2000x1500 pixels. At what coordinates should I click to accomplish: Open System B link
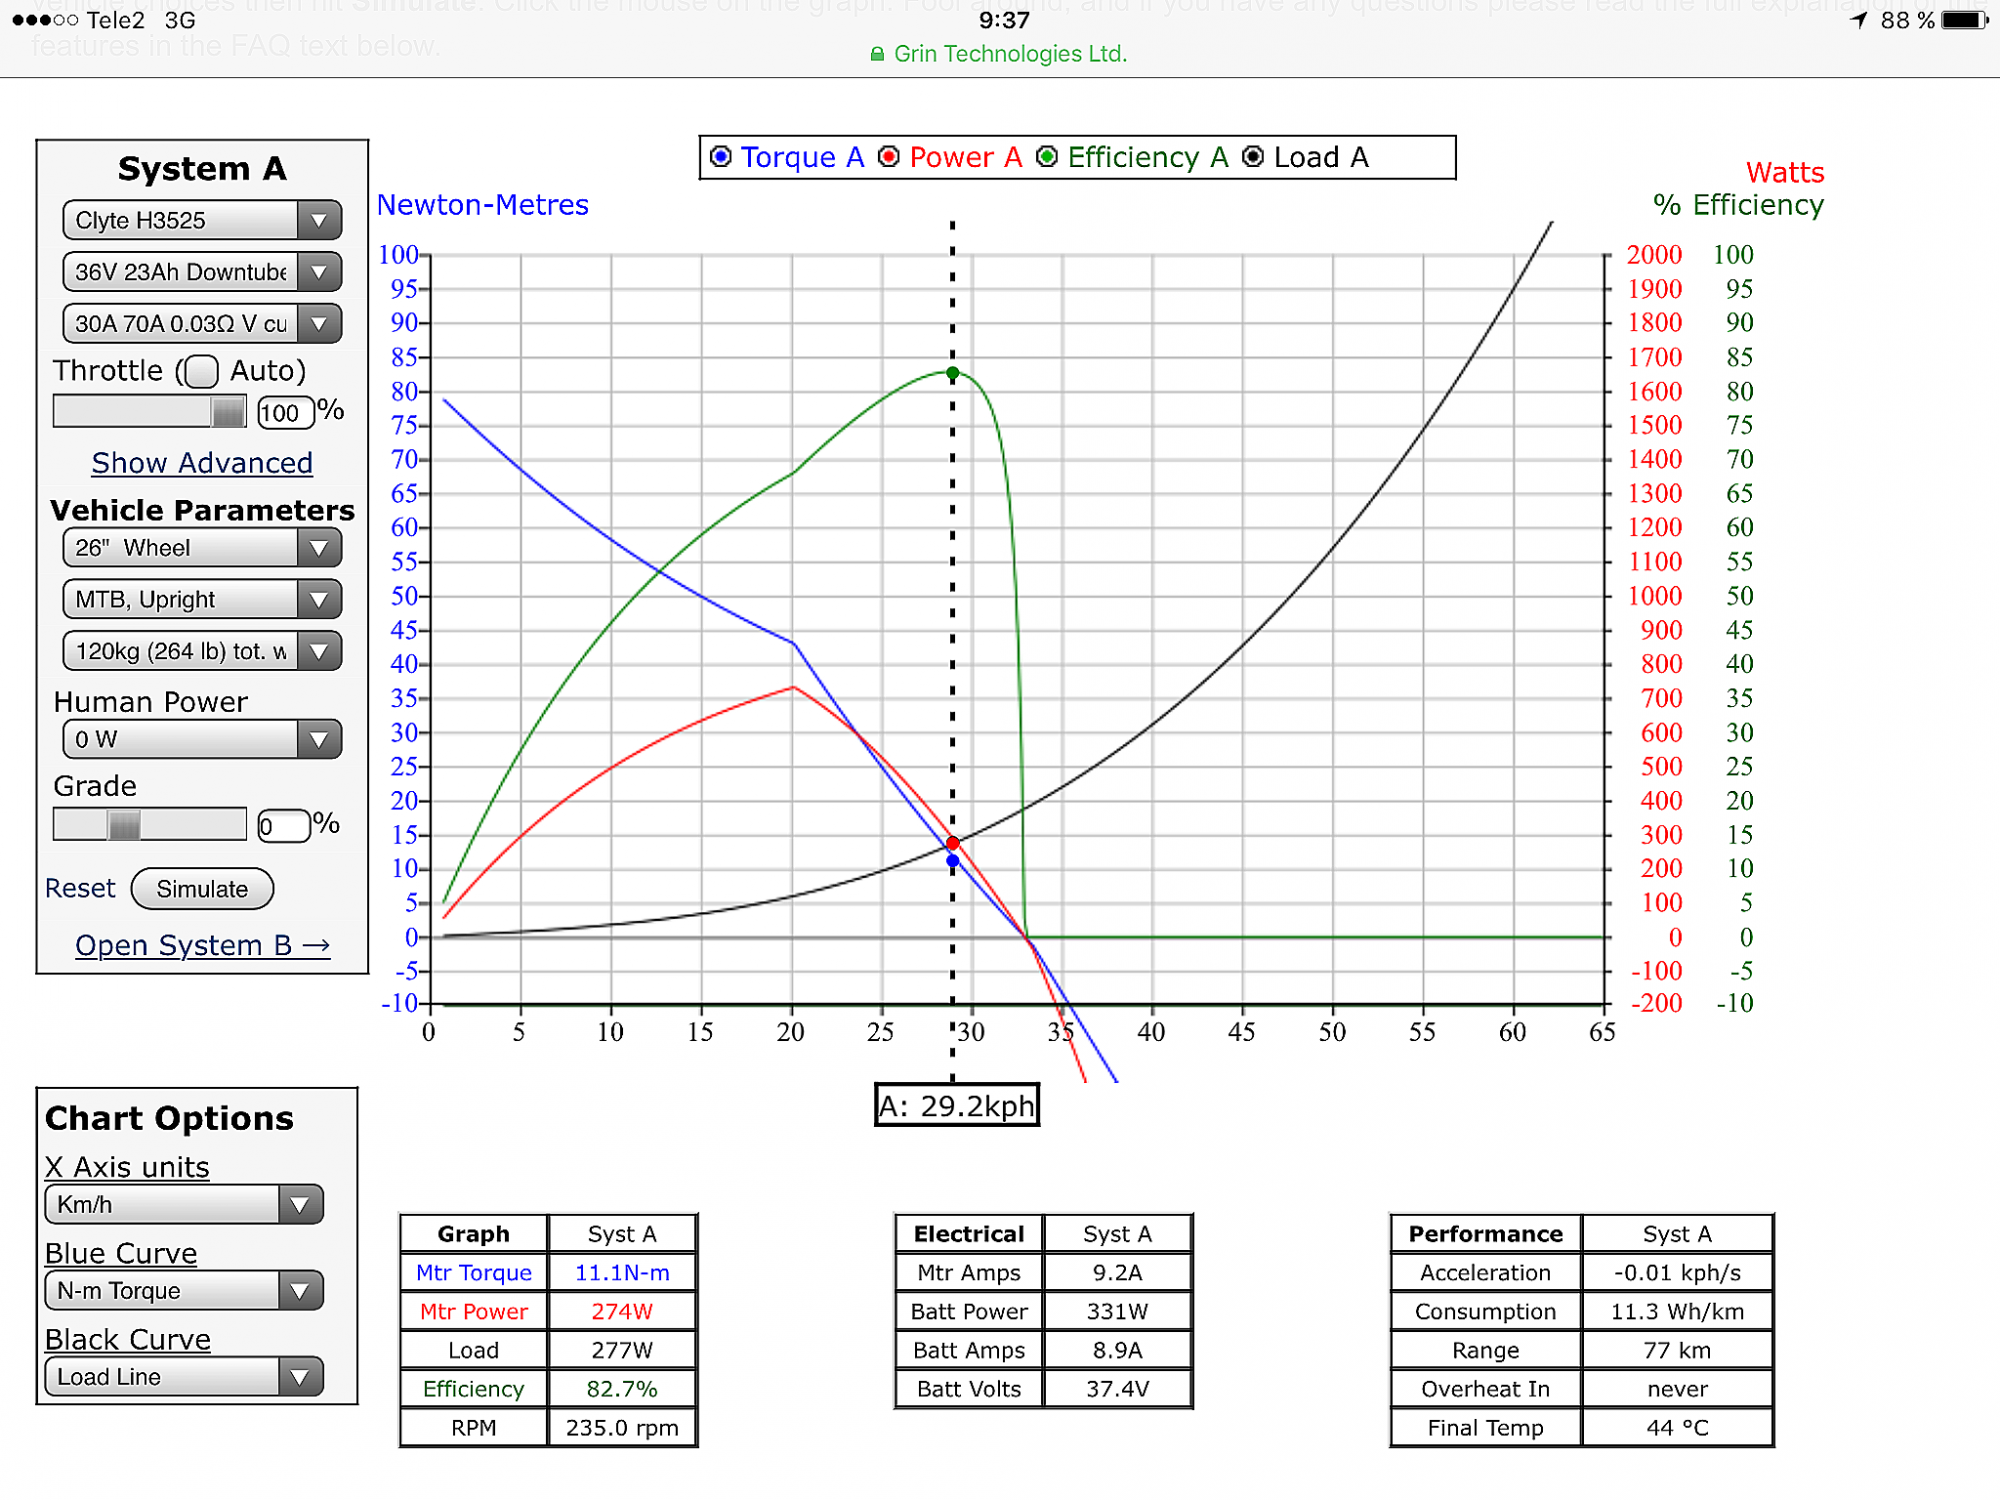(202, 945)
